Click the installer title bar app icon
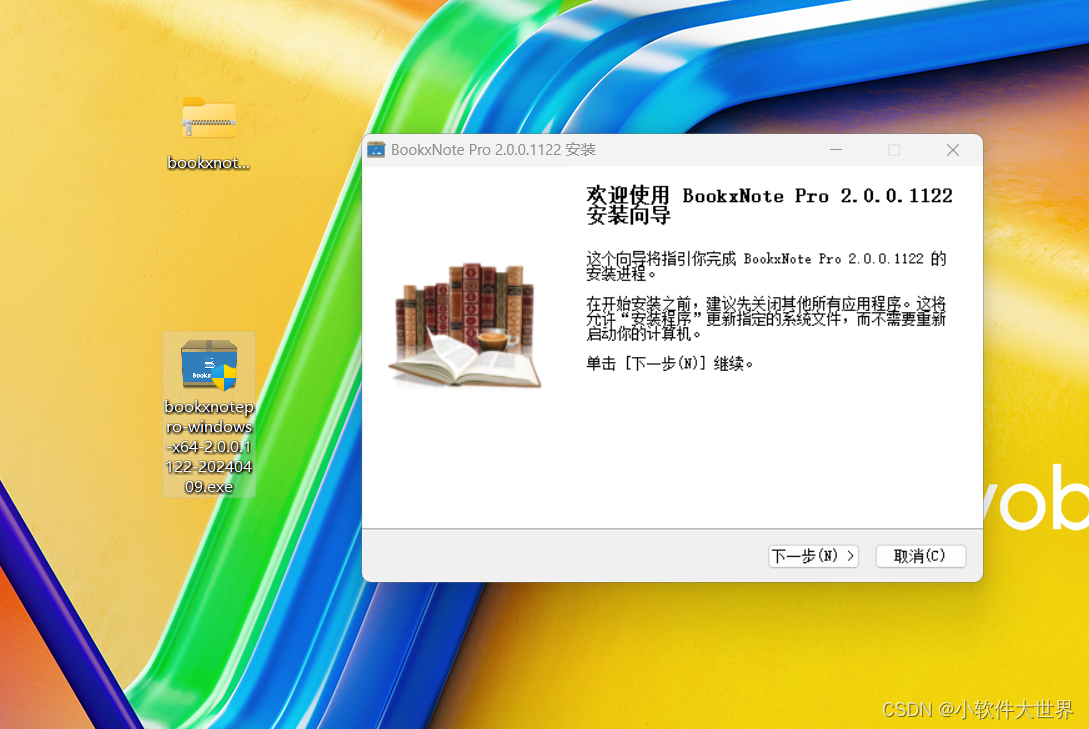The width and height of the screenshot is (1089, 729). click(376, 150)
